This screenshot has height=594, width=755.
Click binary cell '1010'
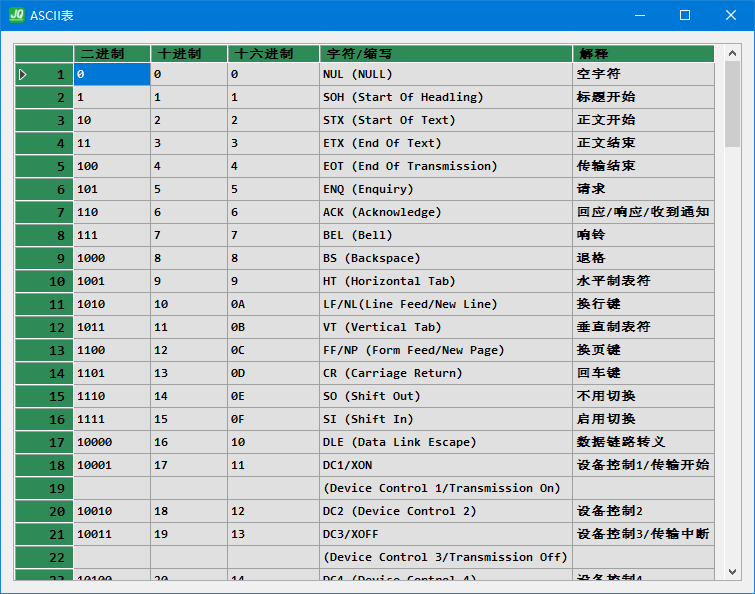112,304
